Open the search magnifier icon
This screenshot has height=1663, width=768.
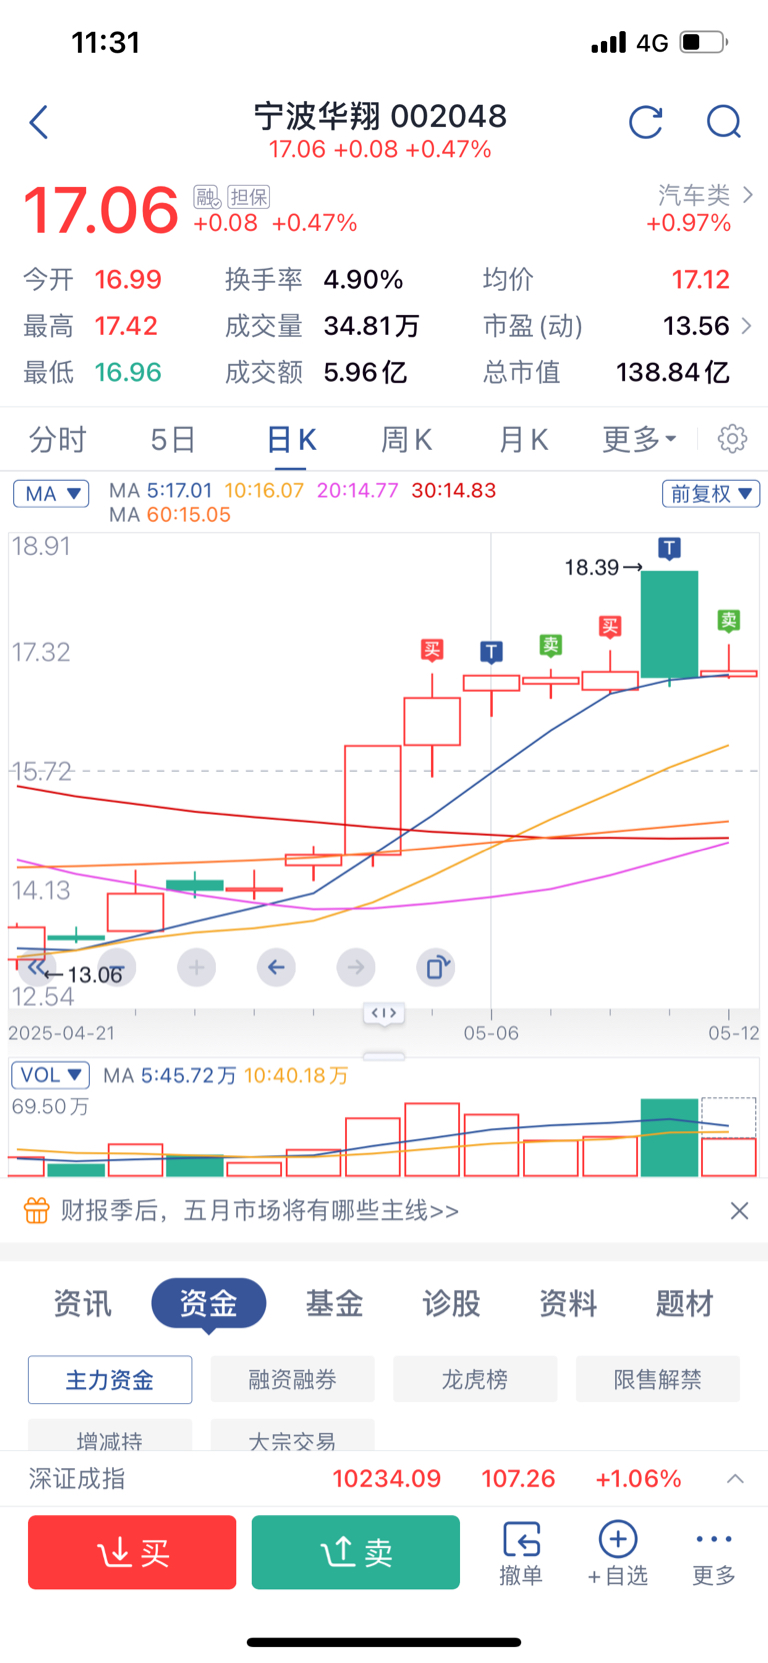tap(723, 122)
